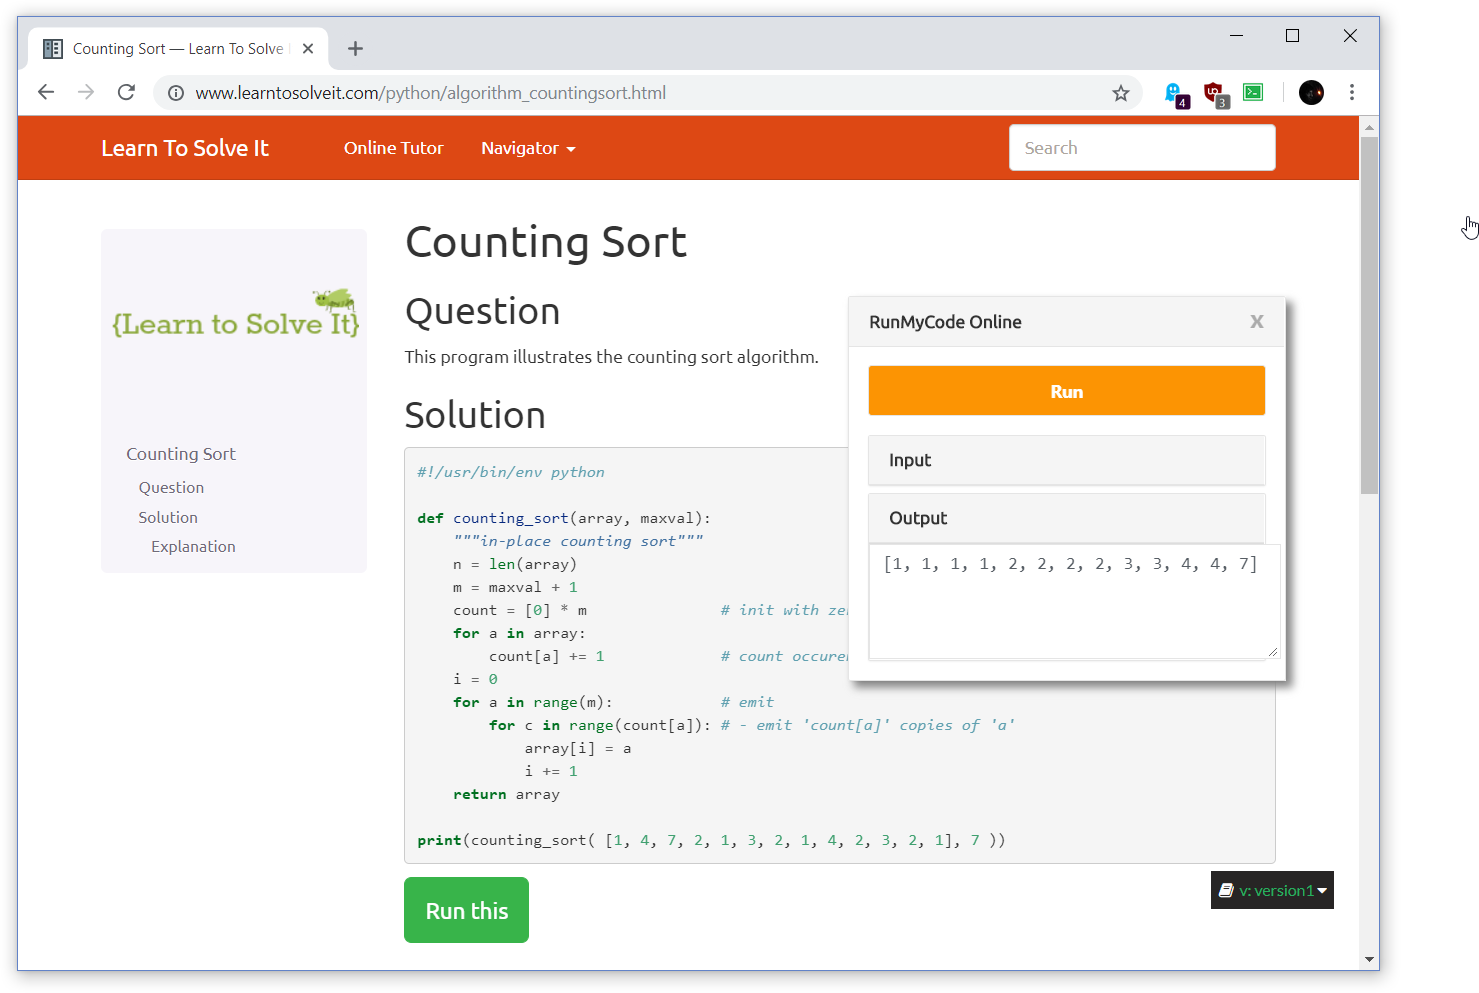Click the browser address bar URL
This screenshot has width=1479, height=993.
pyautogui.click(x=431, y=93)
